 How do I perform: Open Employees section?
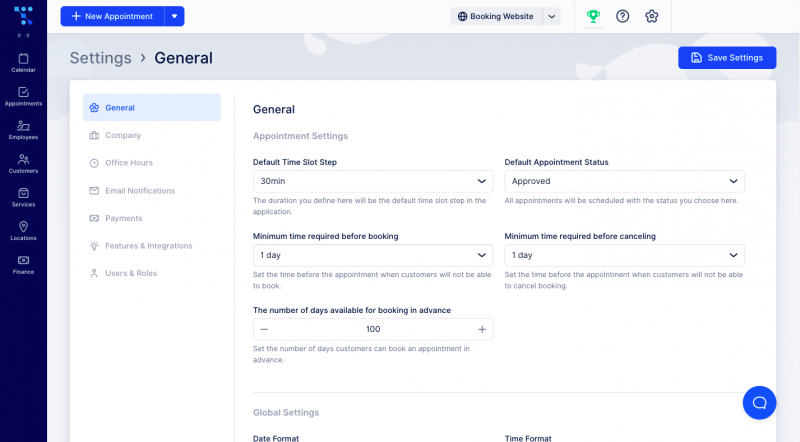(x=23, y=130)
